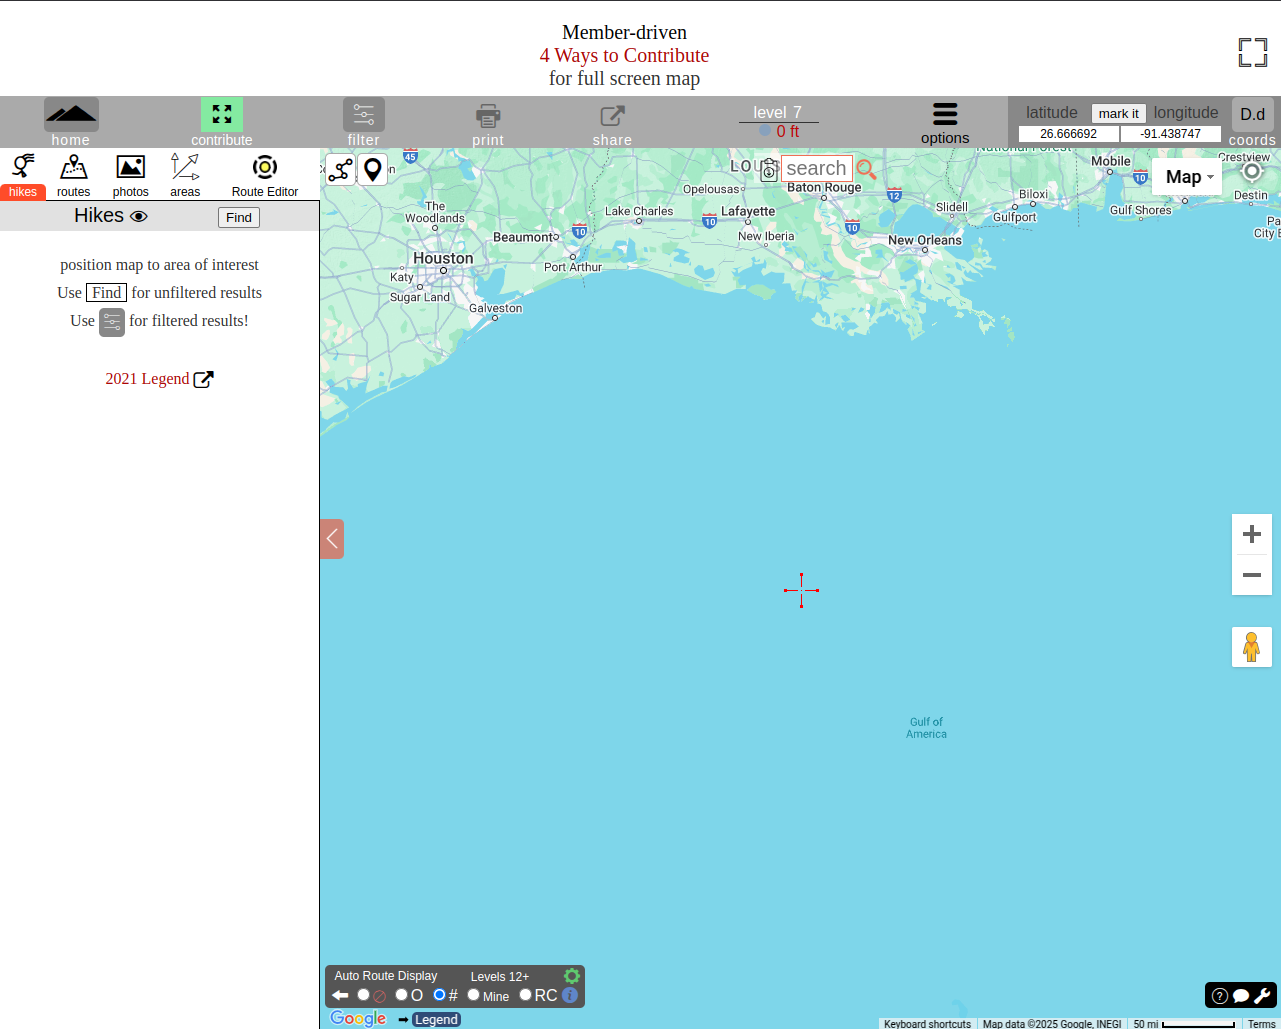Collapse the left side panel arrow

(332, 539)
